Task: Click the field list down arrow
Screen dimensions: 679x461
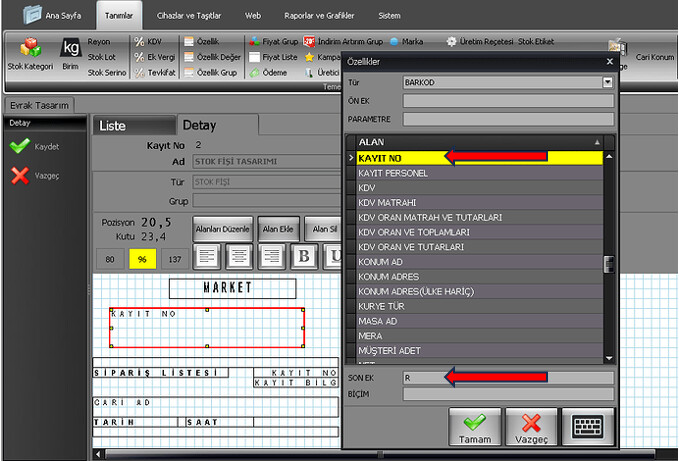Action: pyautogui.click(x=609, y=358)
